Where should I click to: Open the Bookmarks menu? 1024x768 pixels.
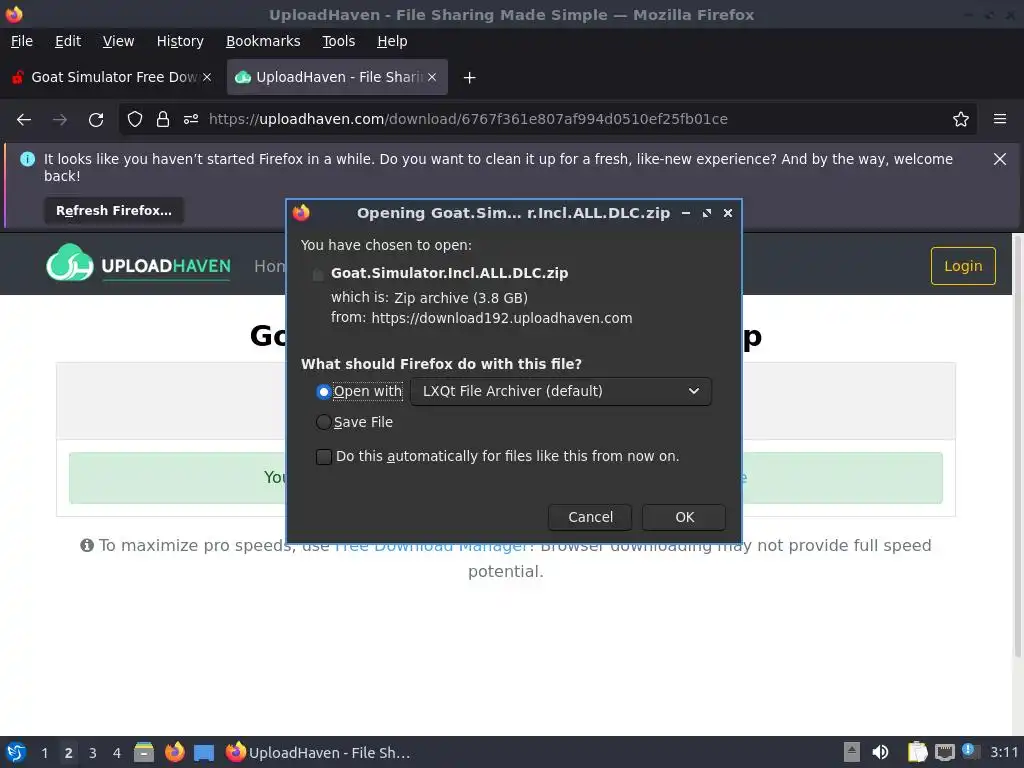tap(263, 41)
